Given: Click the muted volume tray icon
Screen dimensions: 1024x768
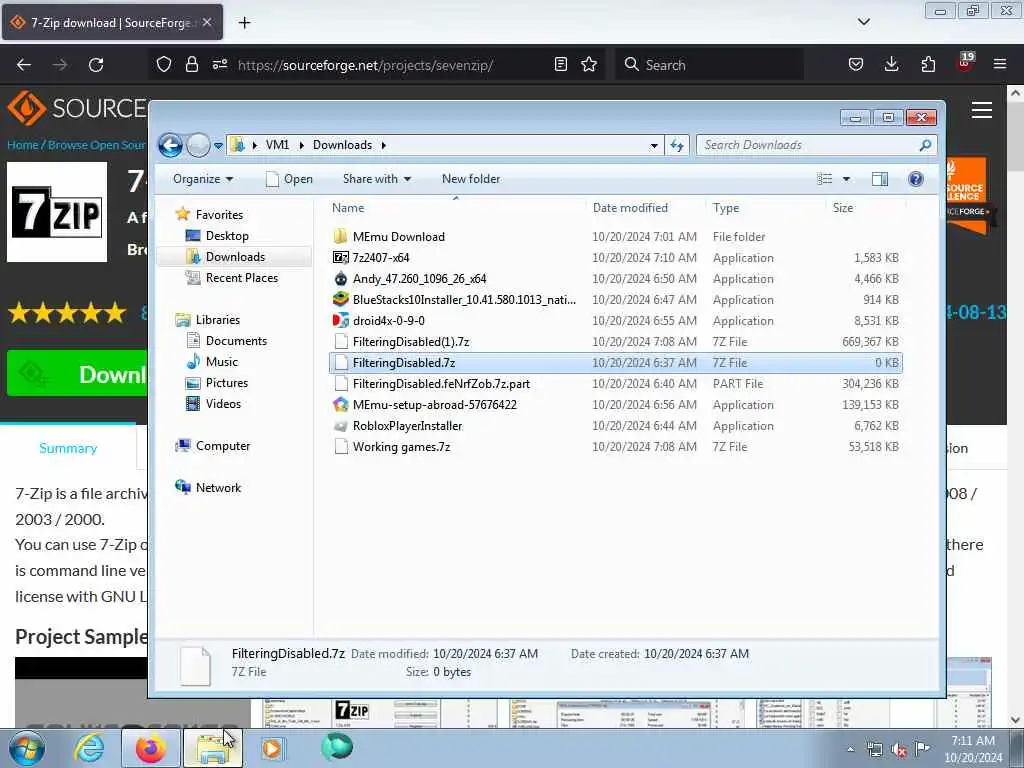Looking at the screenshot, I should 899,749.
